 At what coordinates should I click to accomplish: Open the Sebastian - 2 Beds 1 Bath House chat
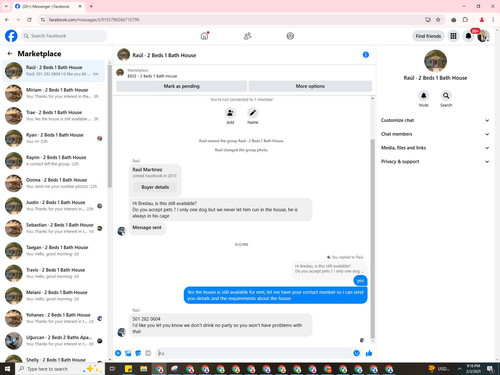54,228
